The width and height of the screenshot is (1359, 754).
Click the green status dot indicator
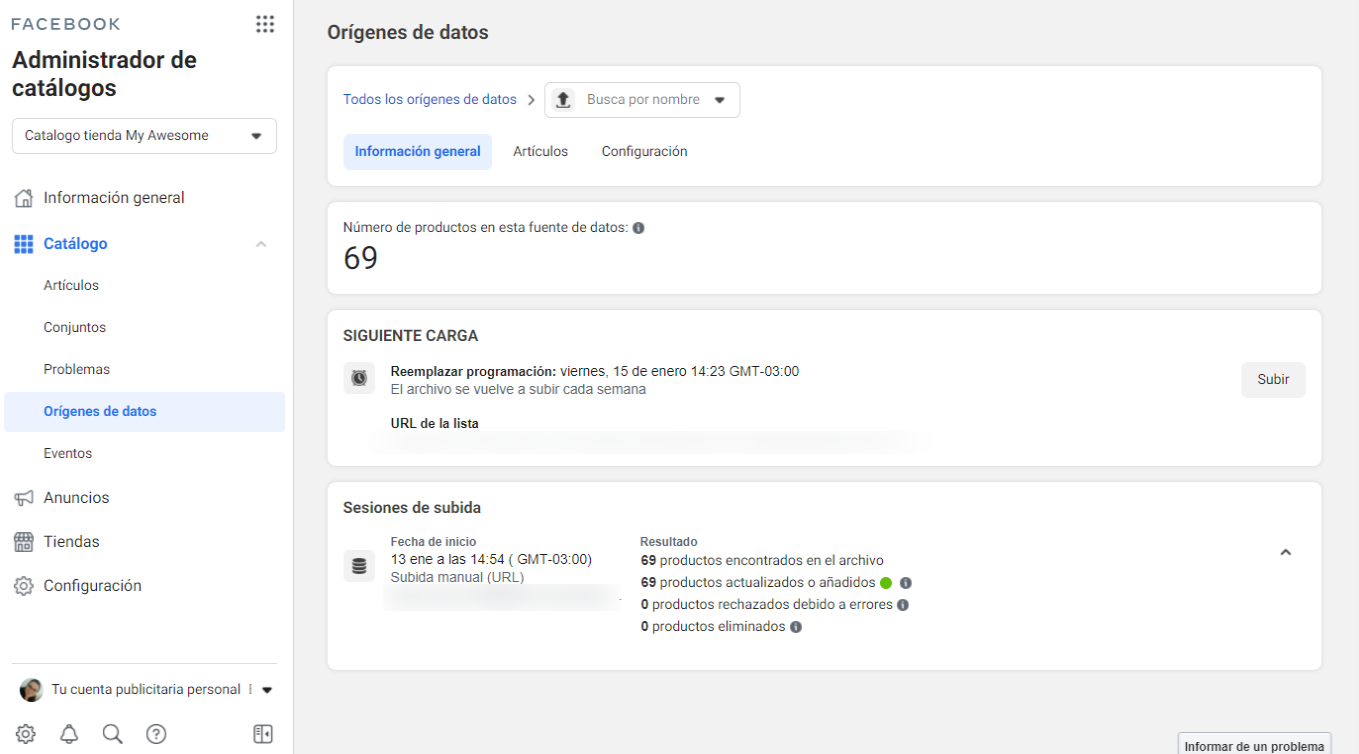[x=886, y=583]
